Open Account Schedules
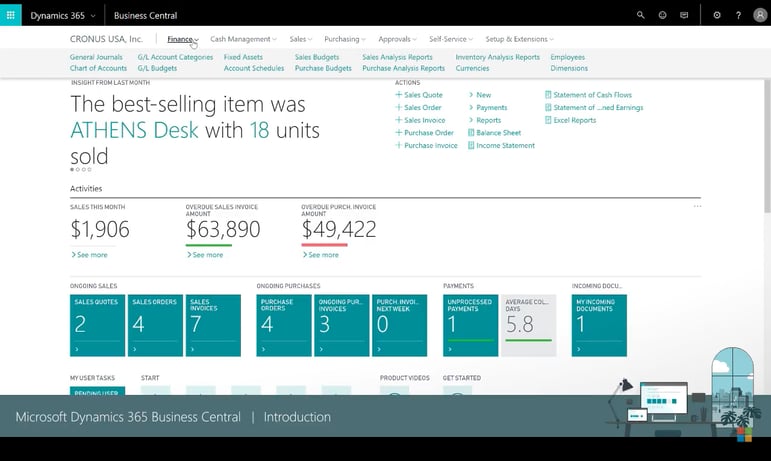The width and height of the screenshot is (771, 461). 254,68
